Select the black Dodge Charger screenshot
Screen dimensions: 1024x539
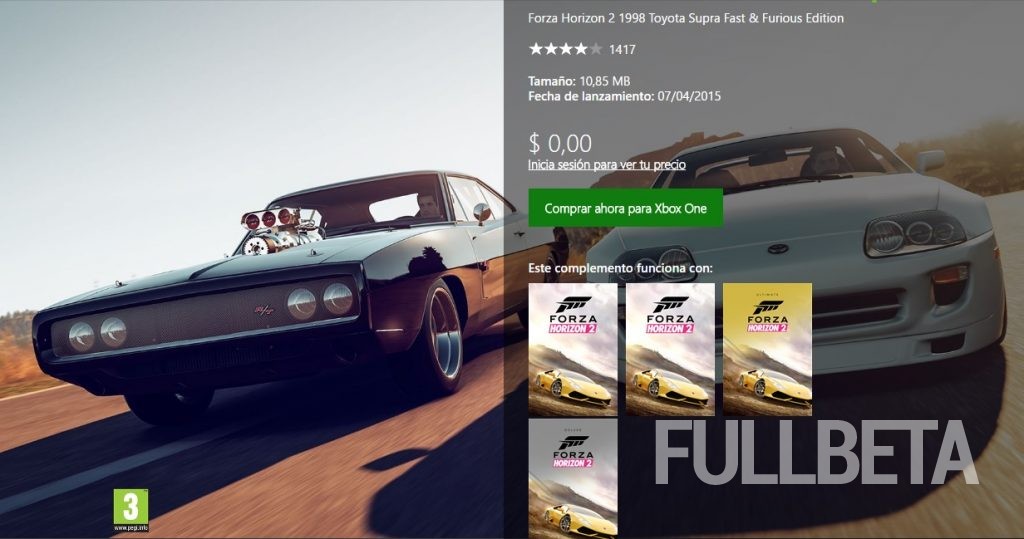pos(251,269)
